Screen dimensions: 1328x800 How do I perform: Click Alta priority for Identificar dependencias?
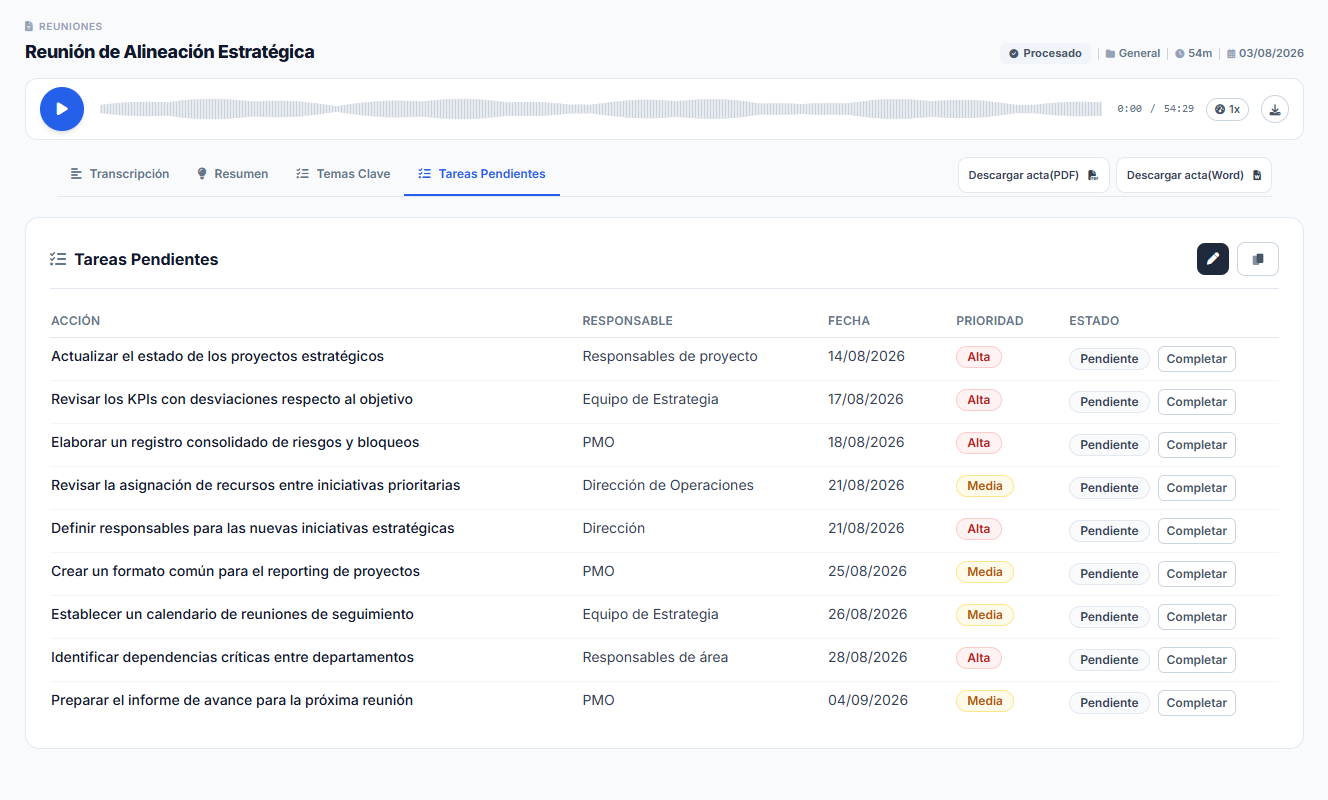click(x=979, y=658)
